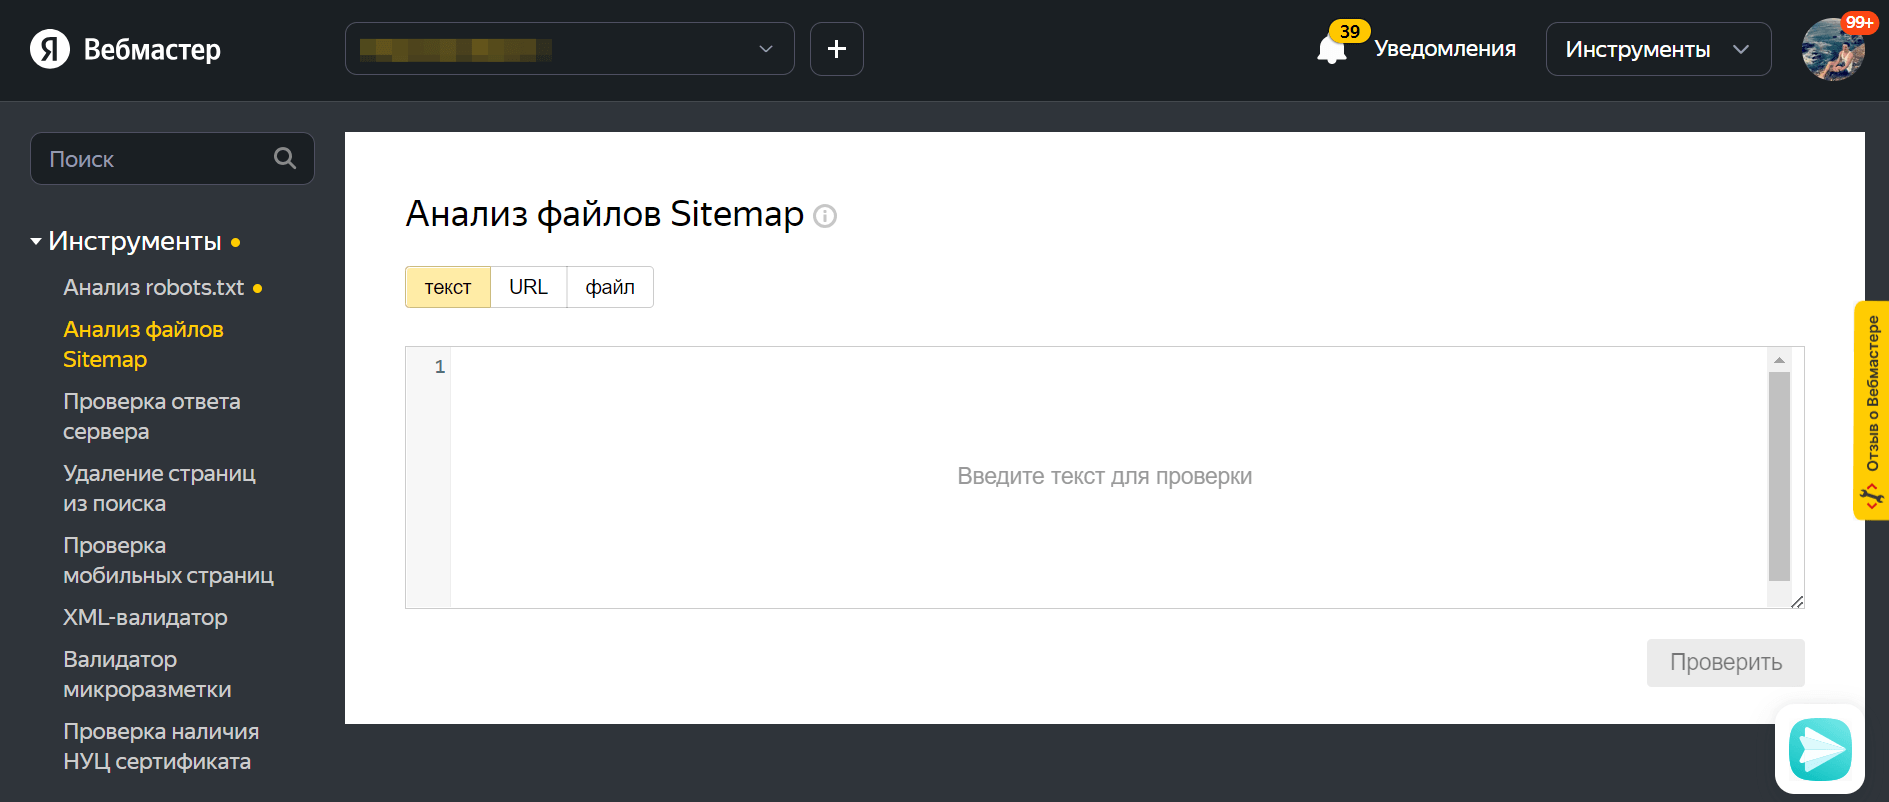
Task: Add a new site with plus button
Action: (x=837, y=49)
